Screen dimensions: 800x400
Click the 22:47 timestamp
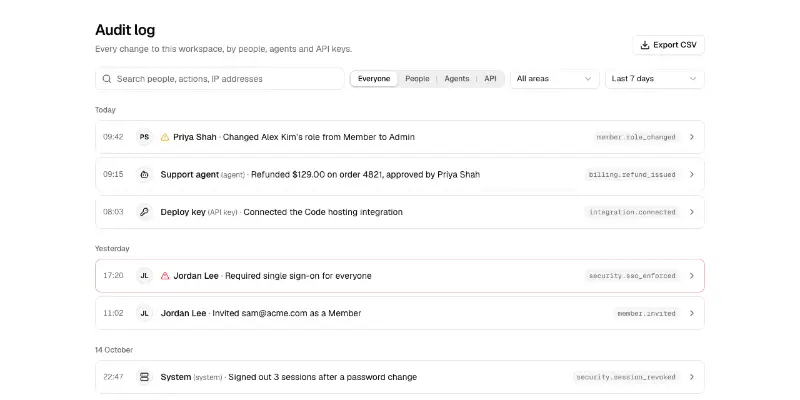click(x=113, y=377)
